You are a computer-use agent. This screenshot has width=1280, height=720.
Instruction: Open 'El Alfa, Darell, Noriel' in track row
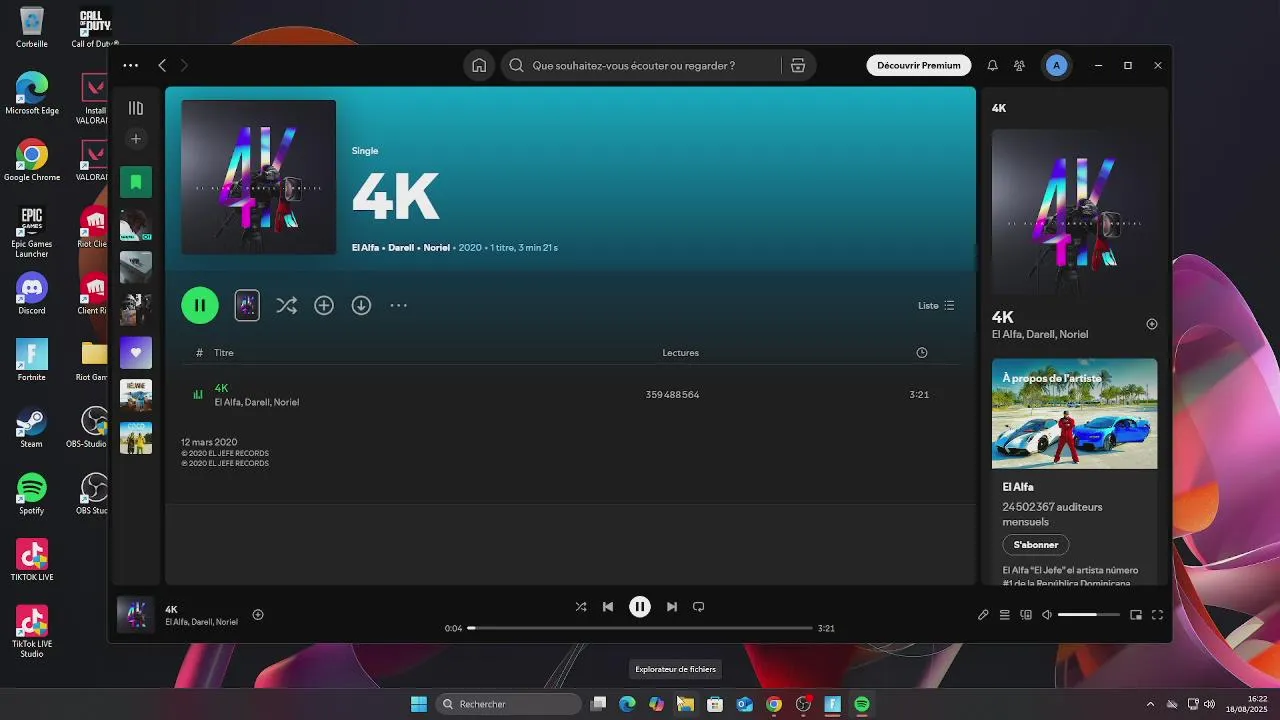coord(257,402)
